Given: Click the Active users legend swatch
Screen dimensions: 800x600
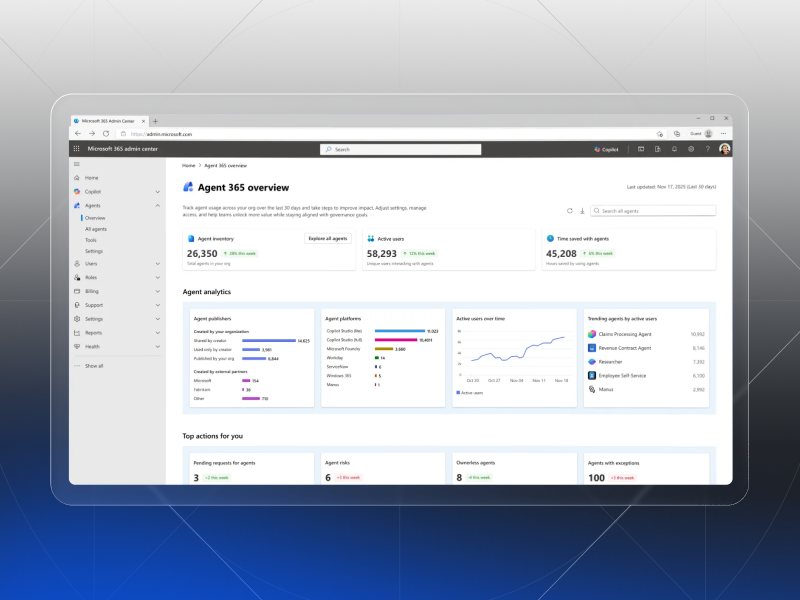Looking at the screenshot, I should 458,392.
